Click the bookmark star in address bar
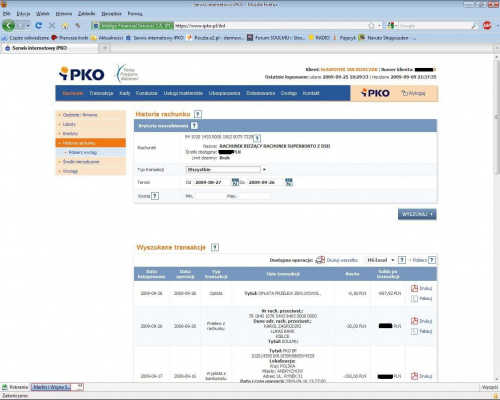Screen dimensions: 500x400 point(371,25)
